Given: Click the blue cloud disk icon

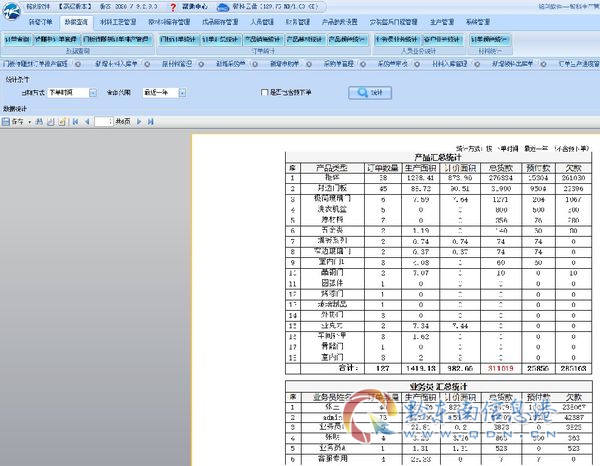Looking at the screenshot, I should 223,7.
